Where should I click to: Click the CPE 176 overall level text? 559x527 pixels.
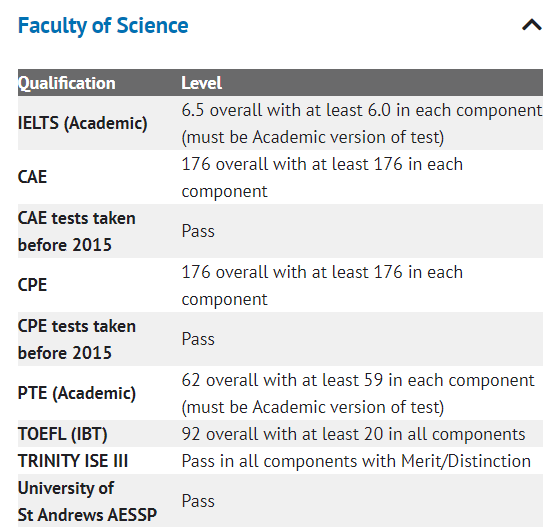coord(322,285)
